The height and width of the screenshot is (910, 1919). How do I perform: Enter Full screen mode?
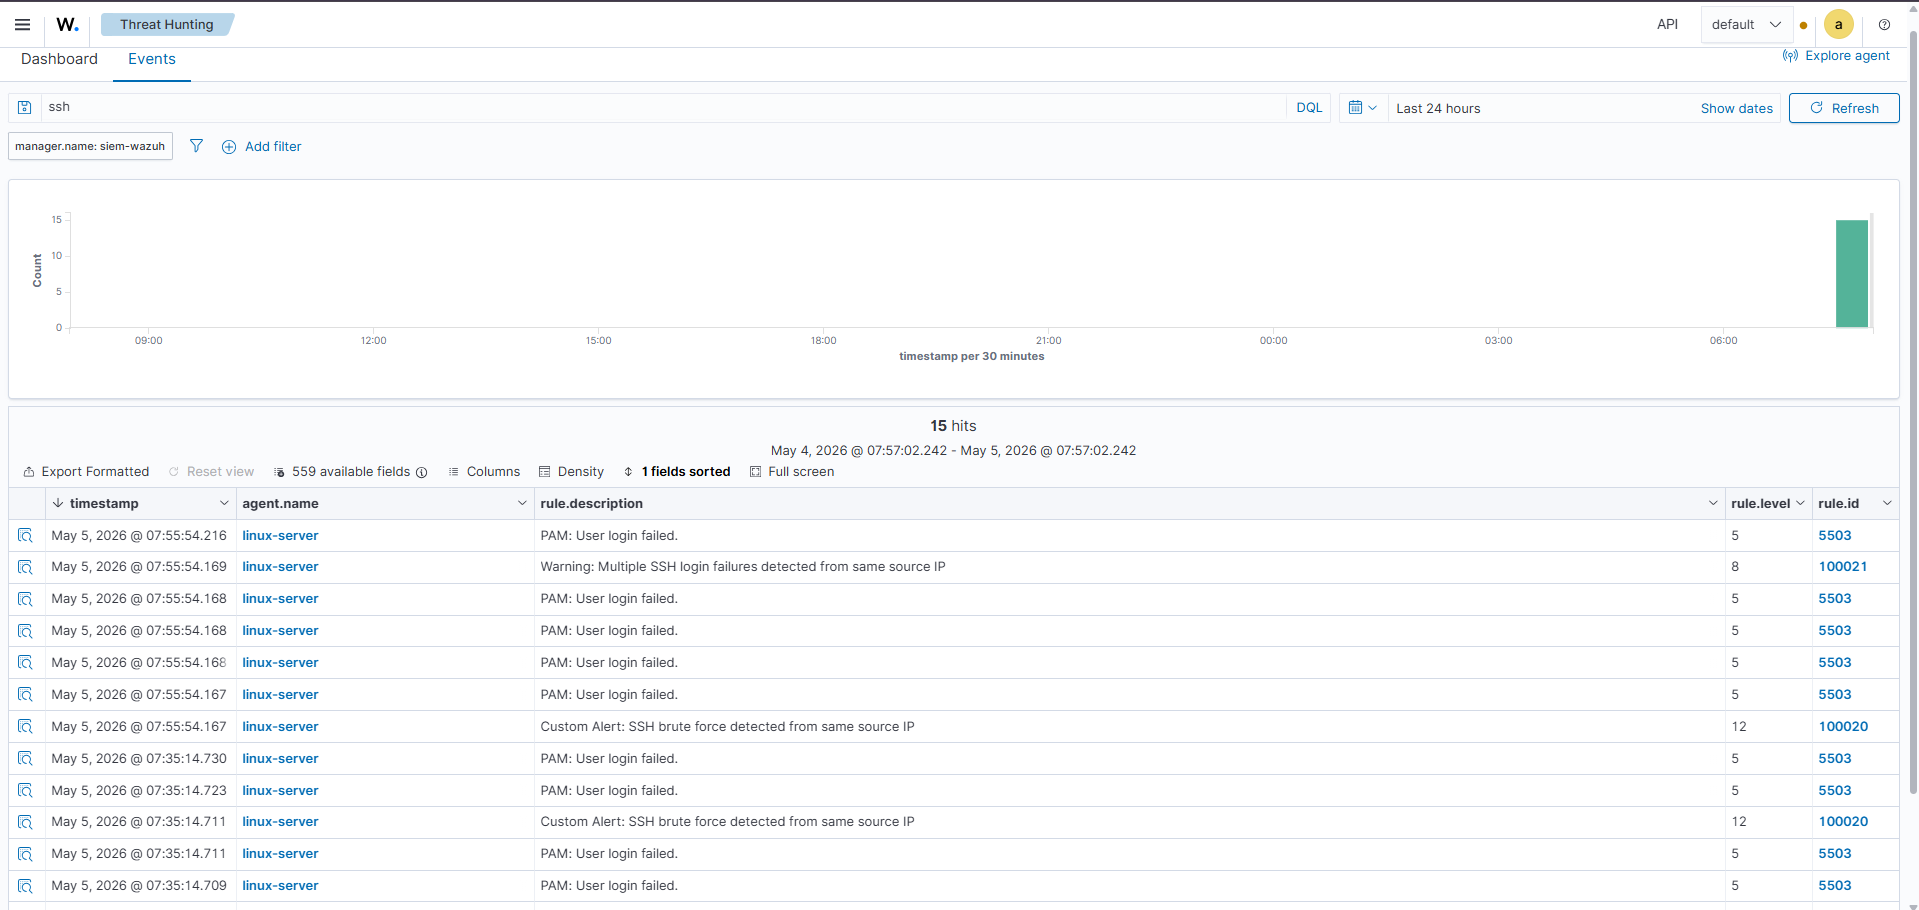tap(792, 472)
